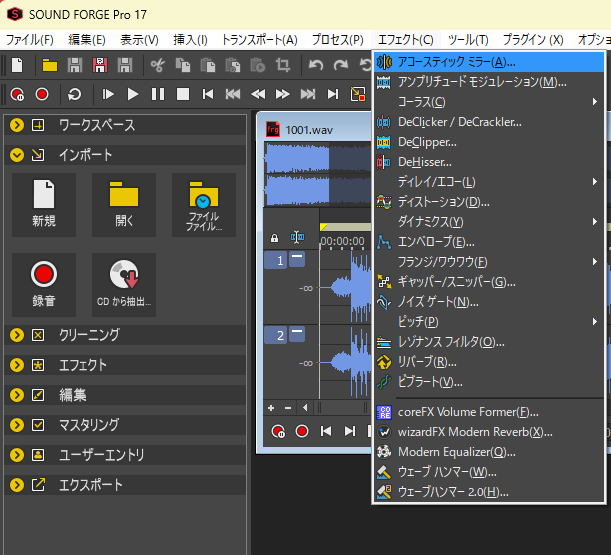
Task: Expand the マスタリング section
Action: tap(17, 425)
